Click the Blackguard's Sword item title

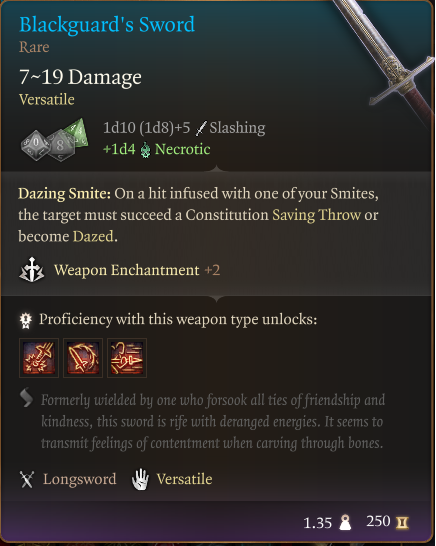tap(107, 25)
